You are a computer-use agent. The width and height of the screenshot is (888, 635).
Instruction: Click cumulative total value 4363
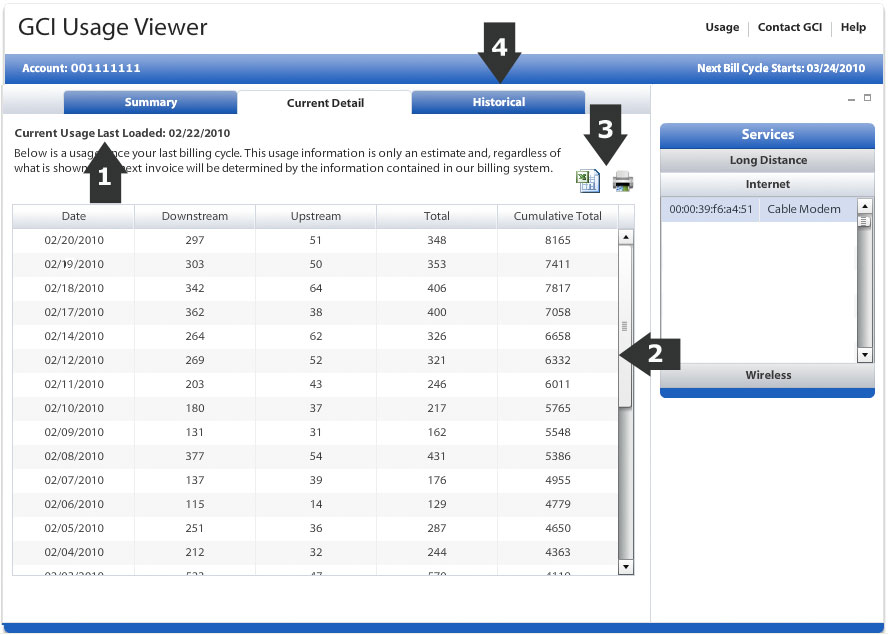558,552
